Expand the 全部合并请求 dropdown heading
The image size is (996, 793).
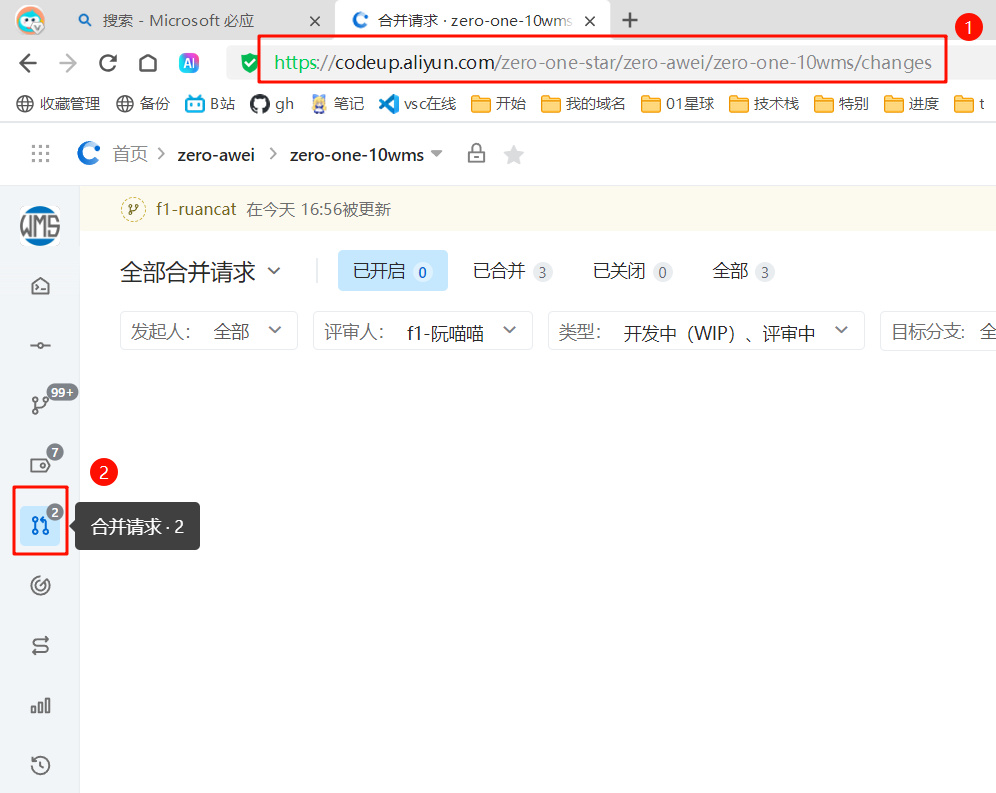click(200, 271)
